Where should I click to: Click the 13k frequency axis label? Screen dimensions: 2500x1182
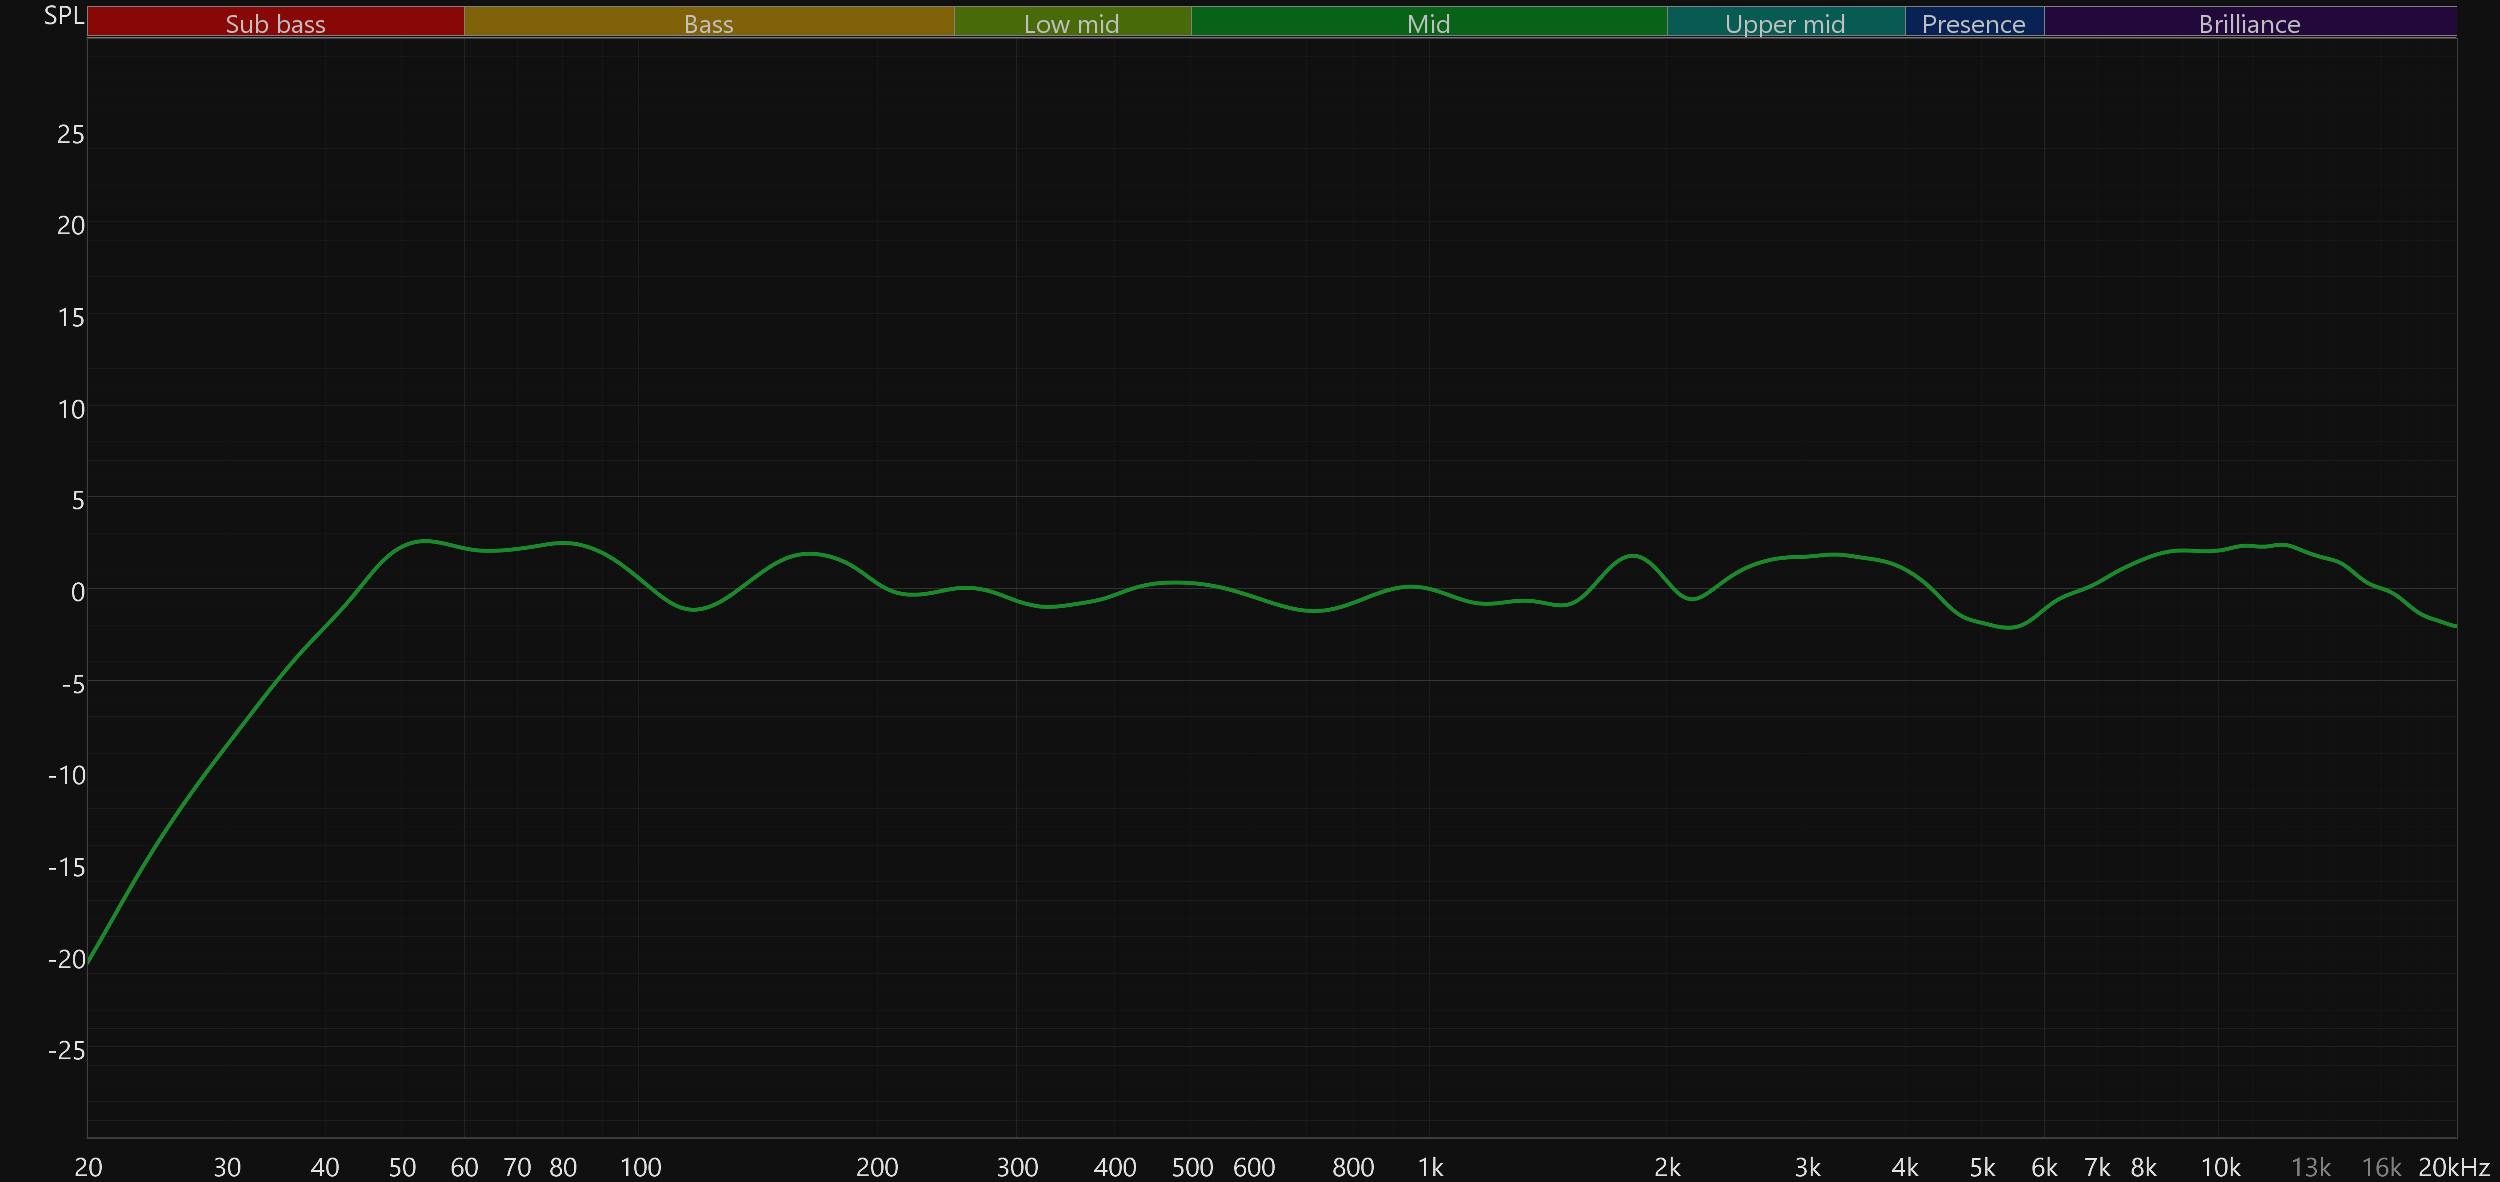tap(2311, 1167)
